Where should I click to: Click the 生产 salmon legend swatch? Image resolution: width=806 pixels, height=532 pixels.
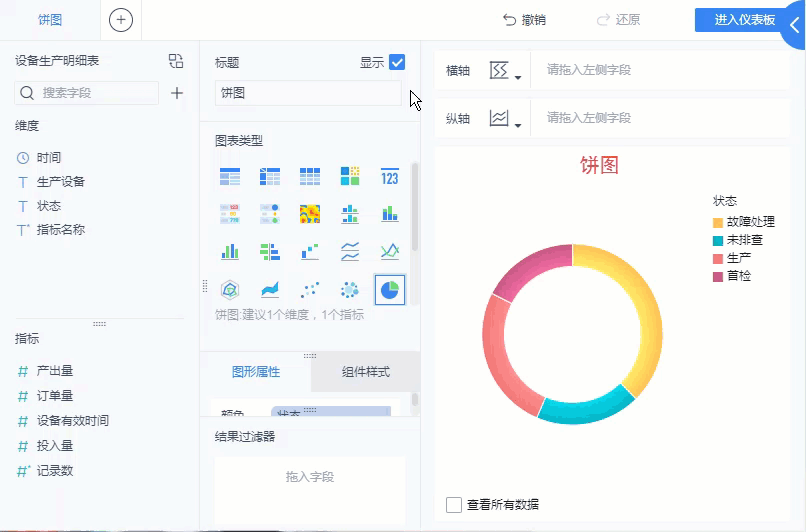pos(718,259)
